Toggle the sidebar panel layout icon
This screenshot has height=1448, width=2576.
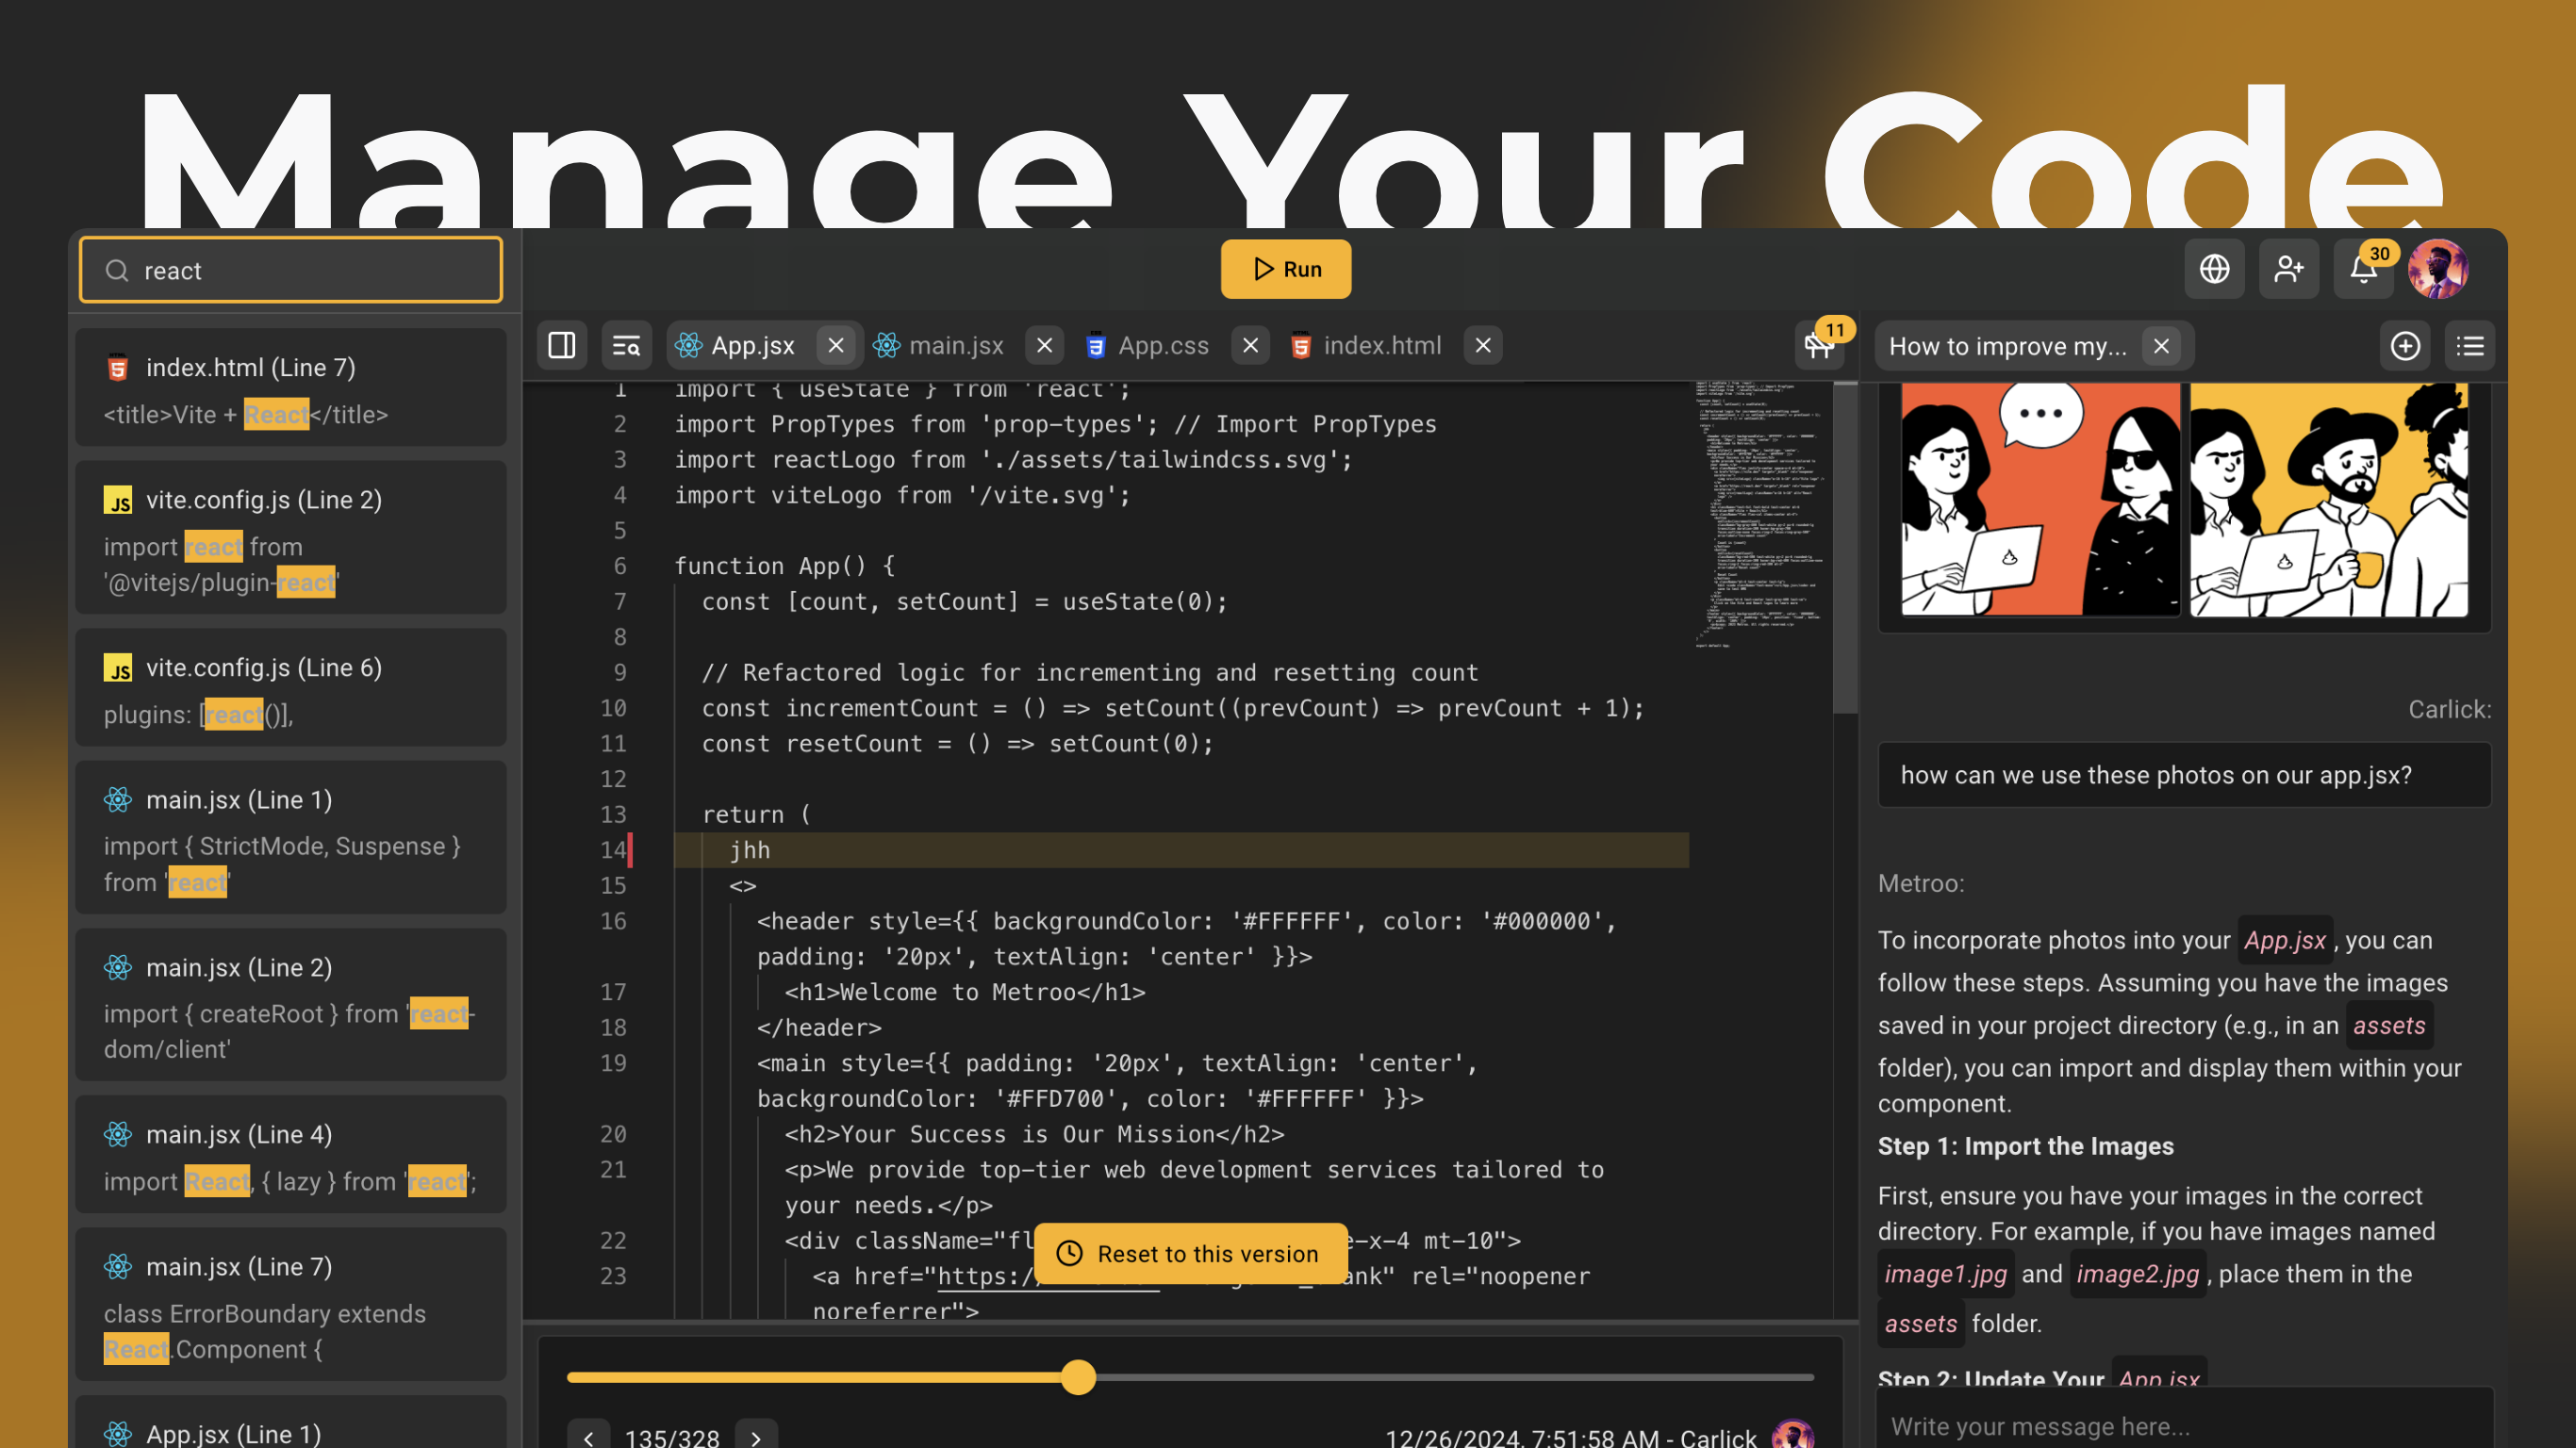[x=562, y=346]
